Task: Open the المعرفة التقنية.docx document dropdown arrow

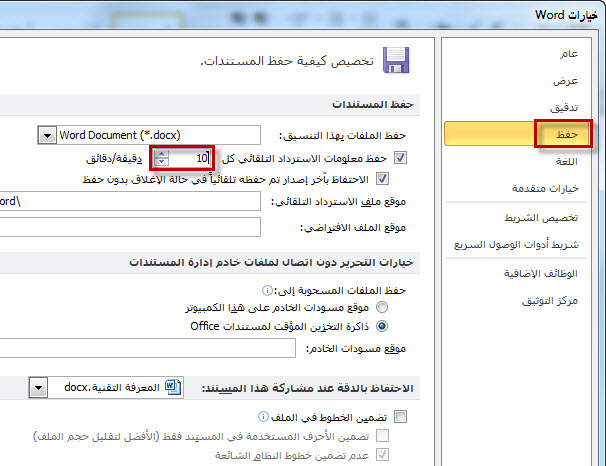Action: 38,388
